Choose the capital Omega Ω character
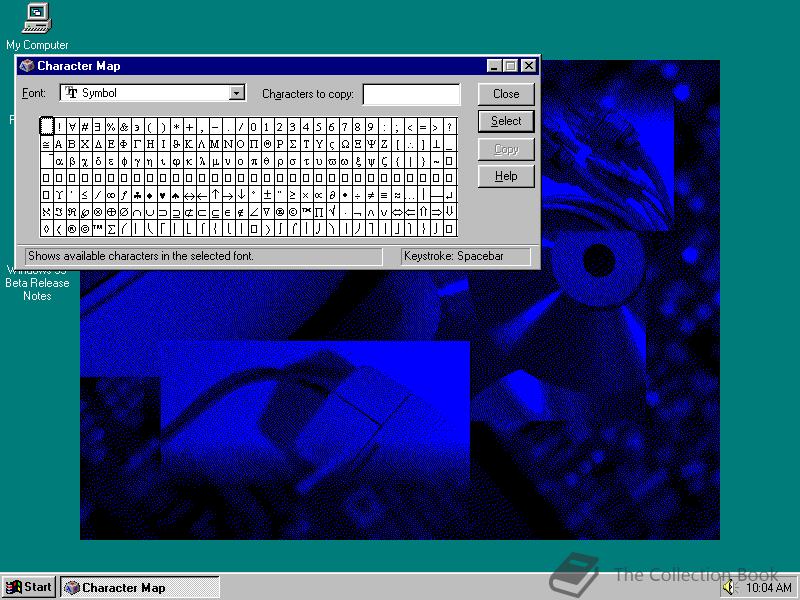The image size is (800, 600). [345, 144]
